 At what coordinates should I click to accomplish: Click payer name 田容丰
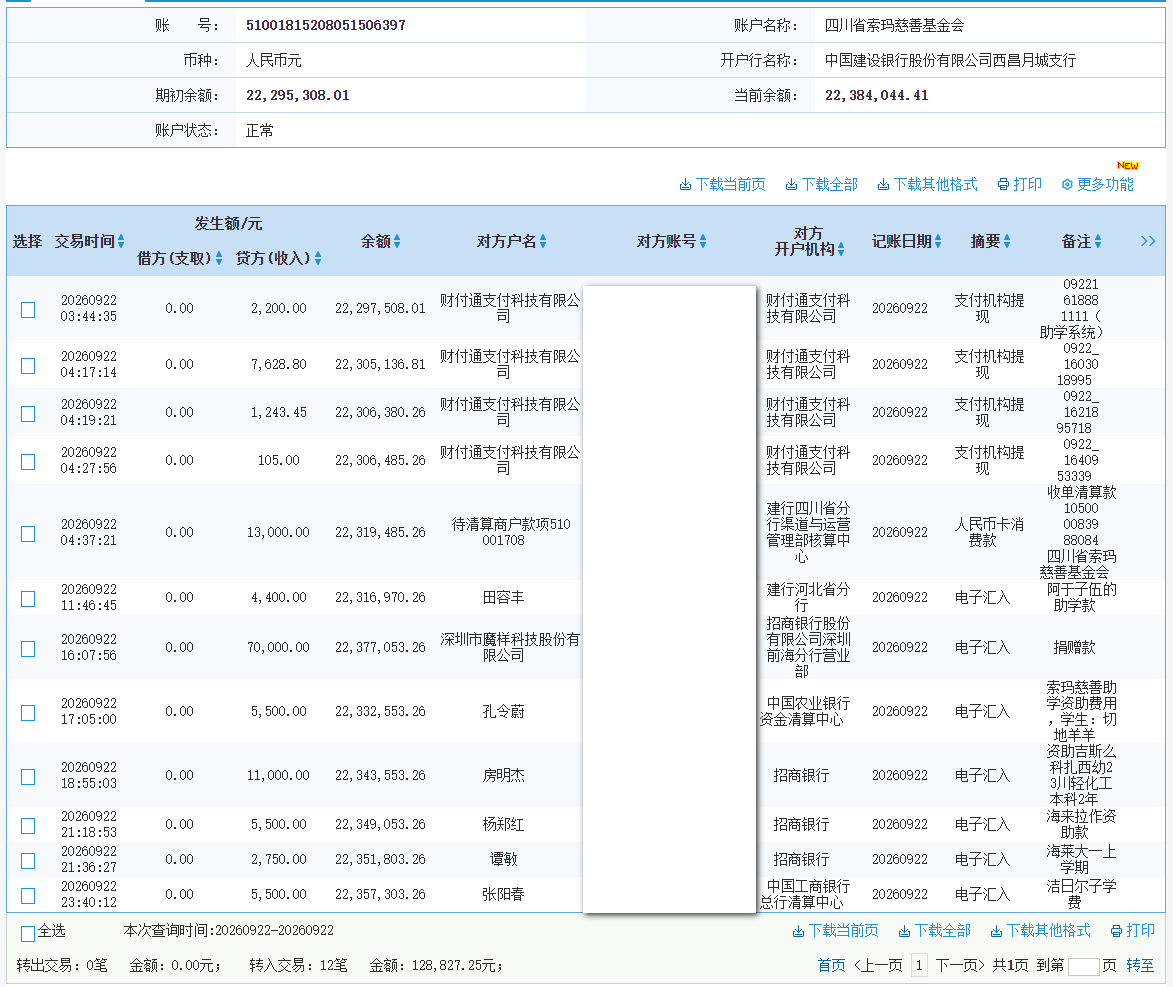click(x=503, y=597)
